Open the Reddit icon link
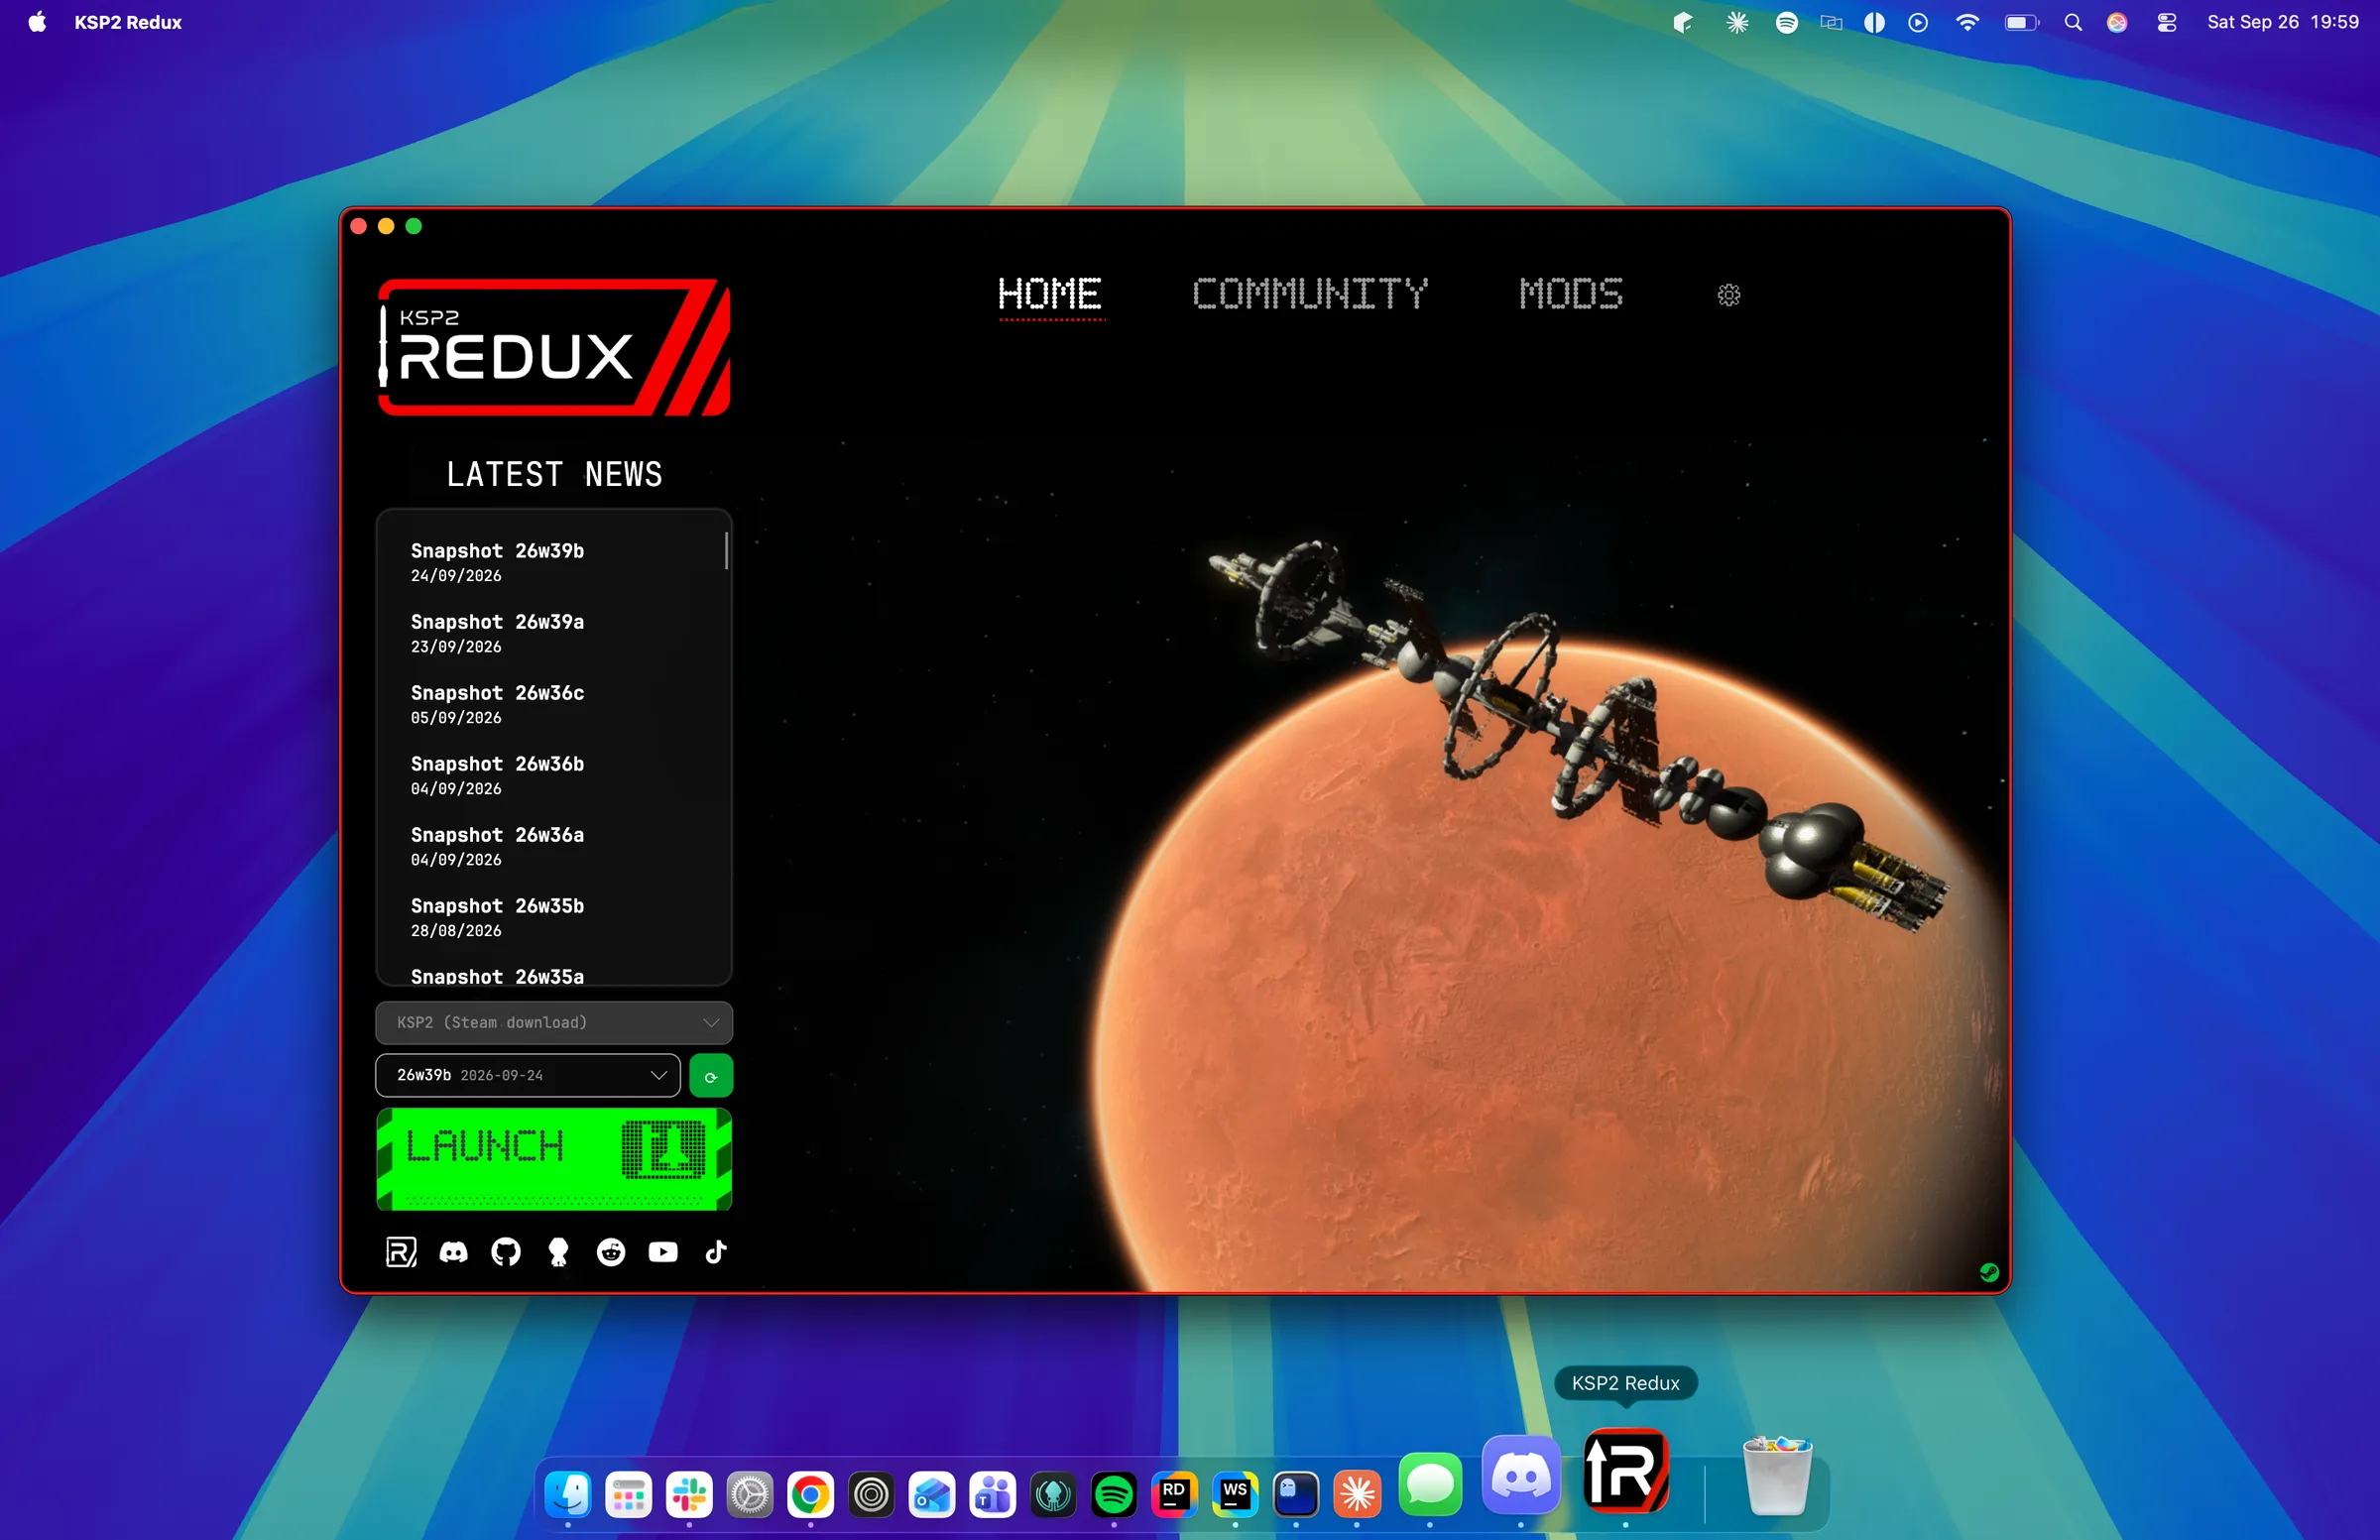2380x1540 pixels. tap(611, 1252)
